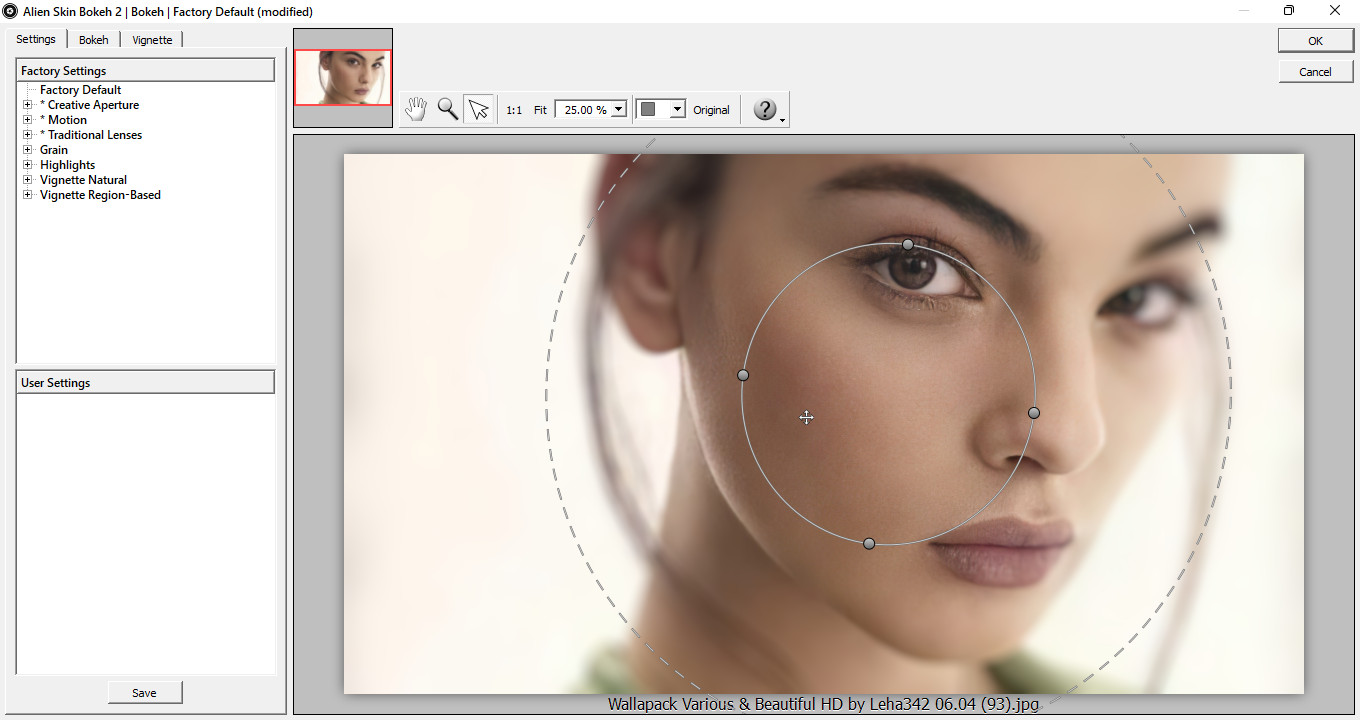Switch to the Bokeh tab

tap(93, 40)
